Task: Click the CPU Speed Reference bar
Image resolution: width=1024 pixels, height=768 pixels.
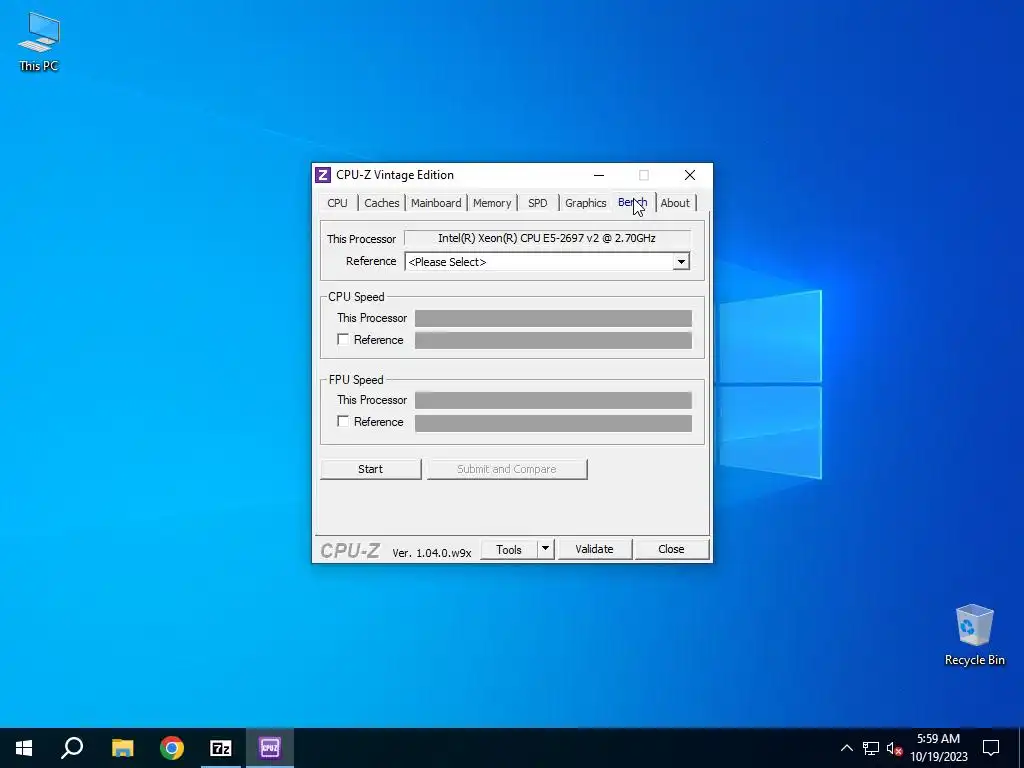Action: point(553,340)
